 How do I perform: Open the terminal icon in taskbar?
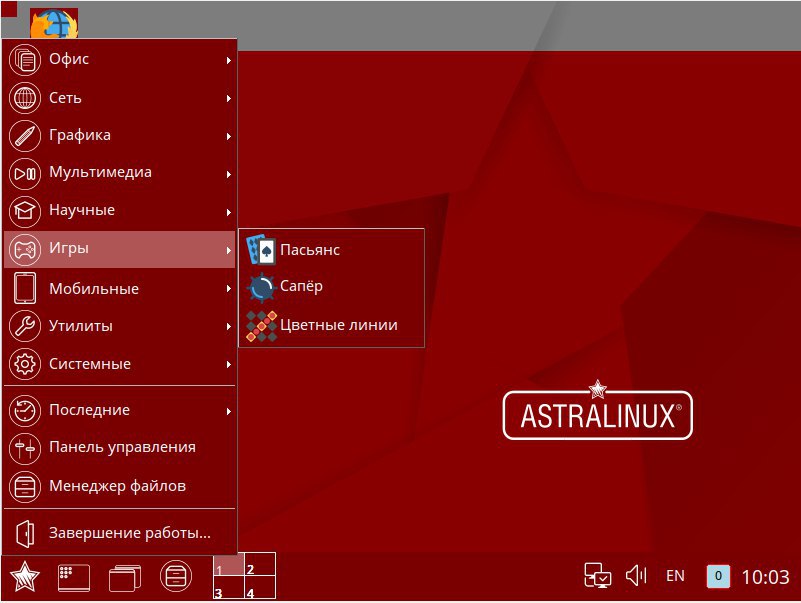(x=74, y=577)
